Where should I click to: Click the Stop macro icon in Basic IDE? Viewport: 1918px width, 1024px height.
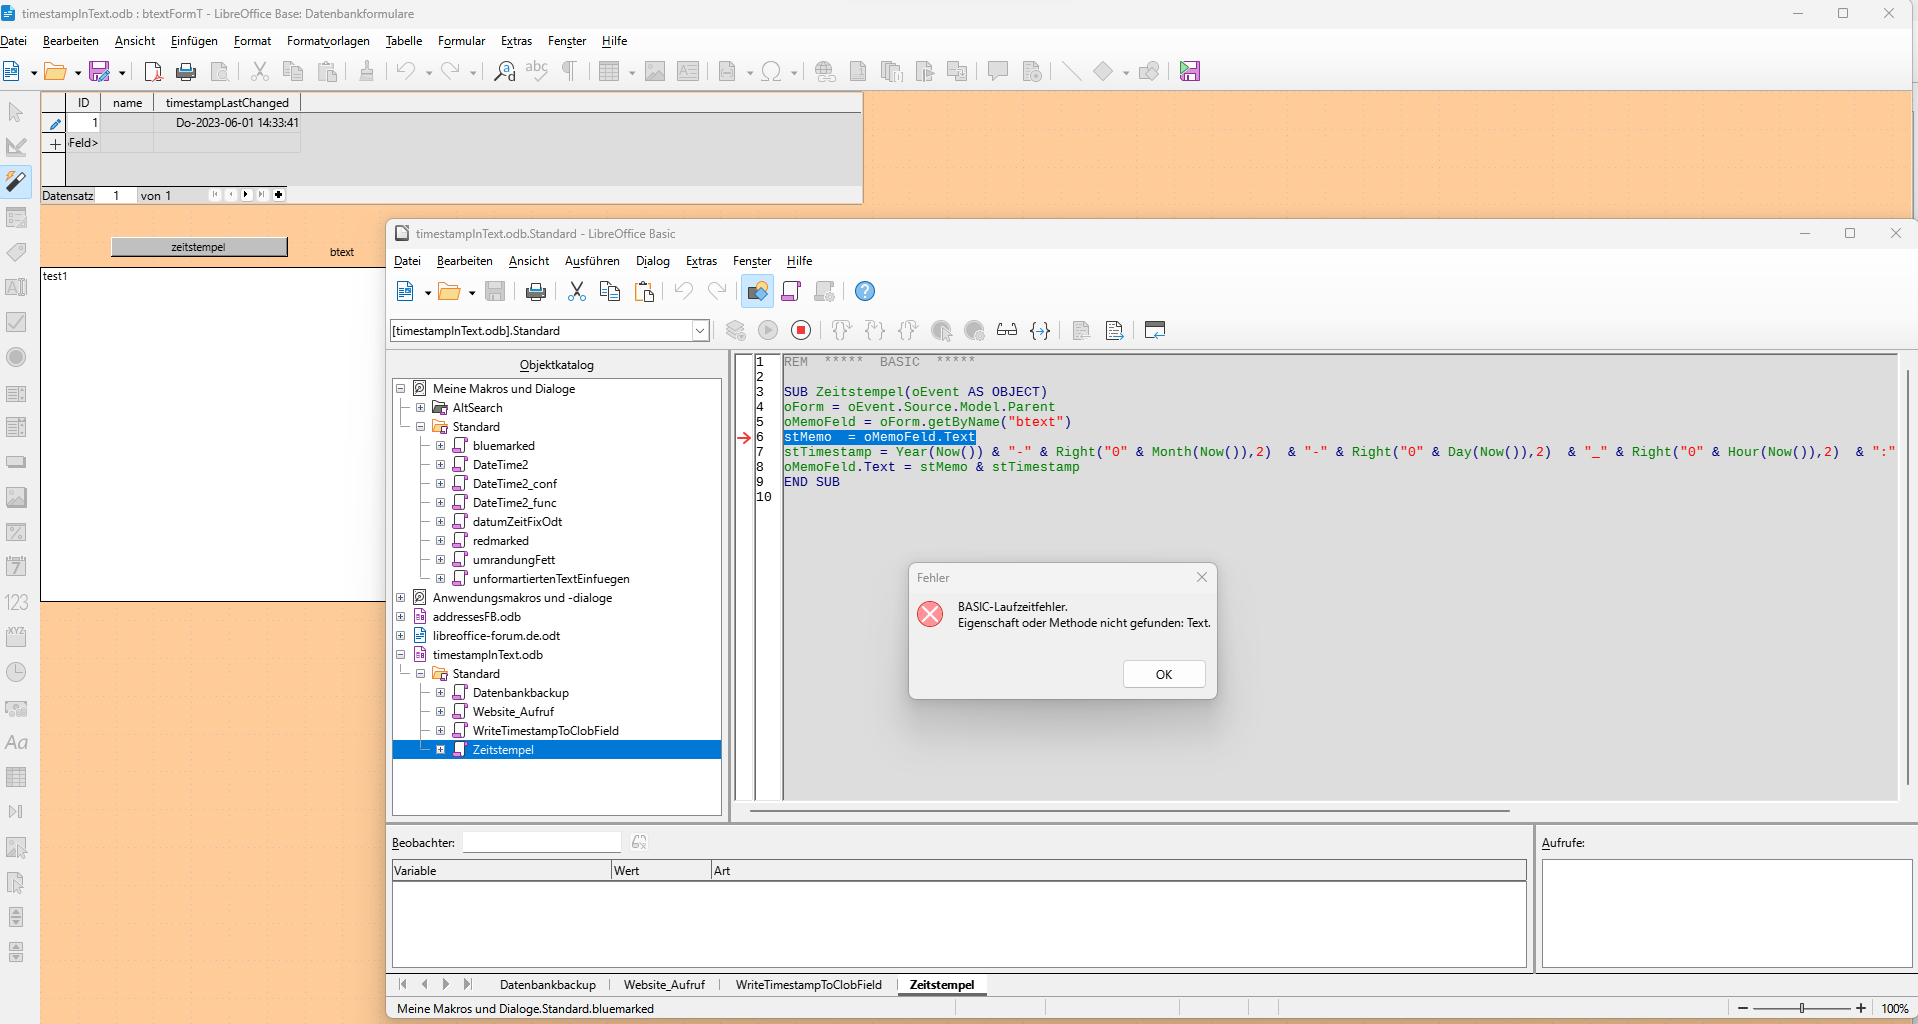801,331
